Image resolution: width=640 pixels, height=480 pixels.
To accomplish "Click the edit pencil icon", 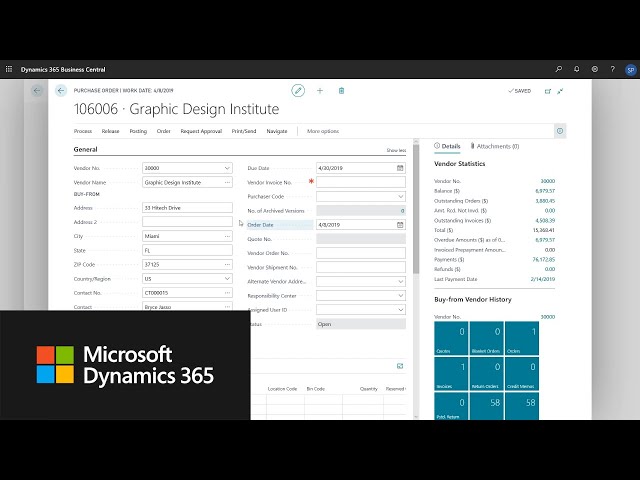I will click(x=298, y=90).
